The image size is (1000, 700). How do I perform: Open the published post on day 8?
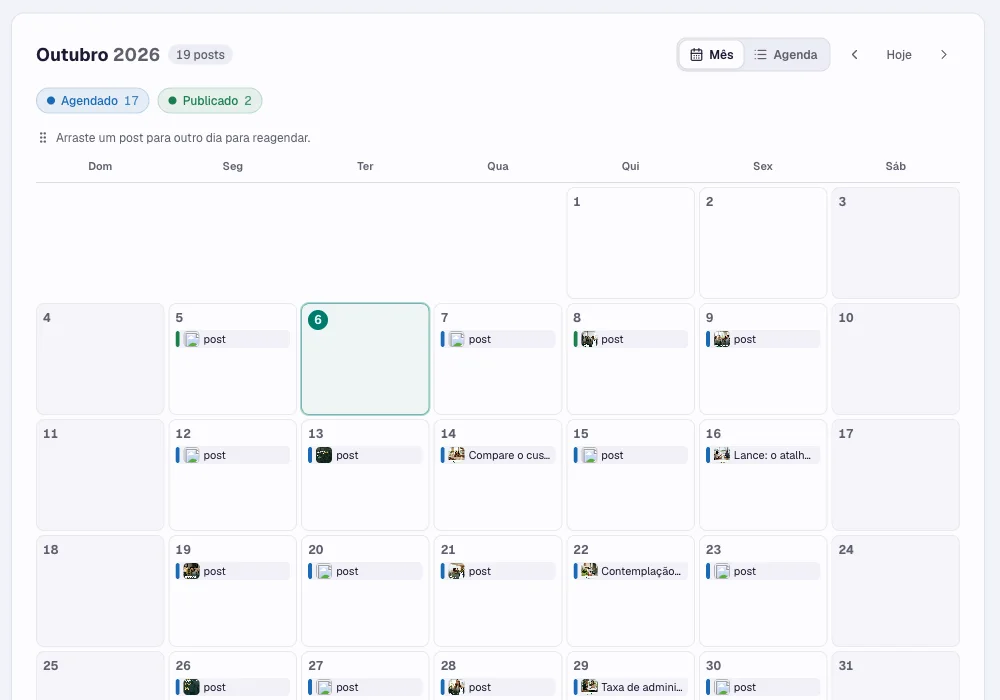pos(631,339)
